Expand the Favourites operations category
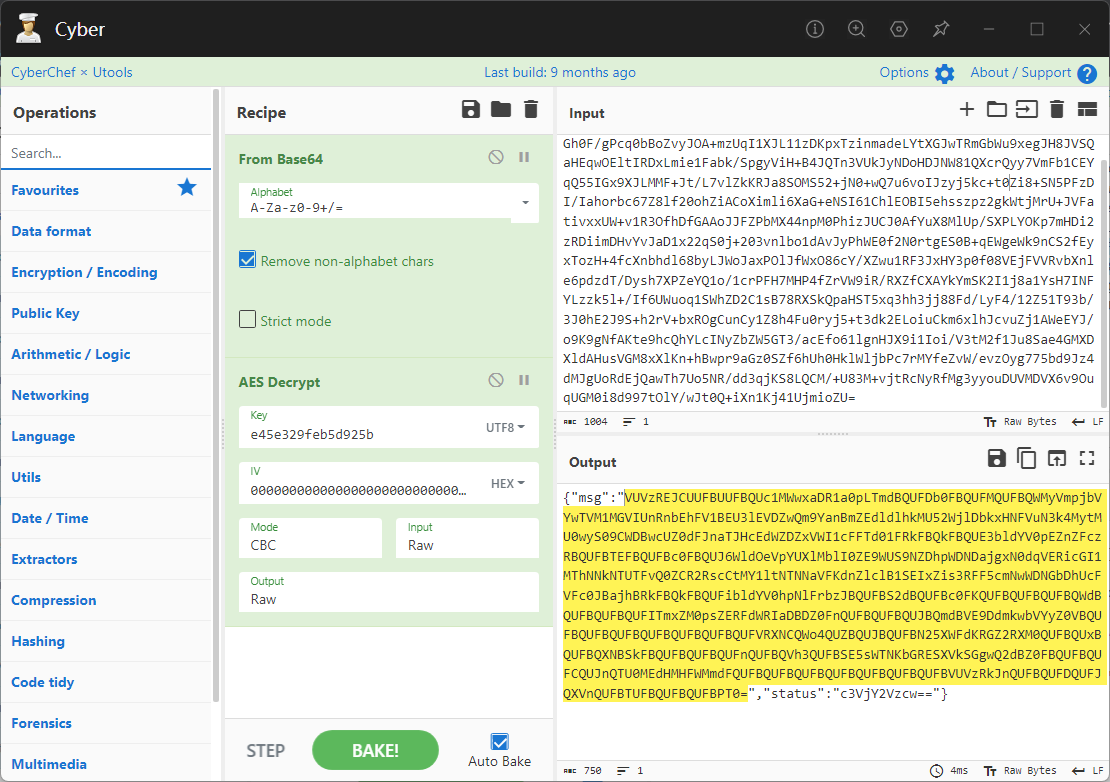 106,190
